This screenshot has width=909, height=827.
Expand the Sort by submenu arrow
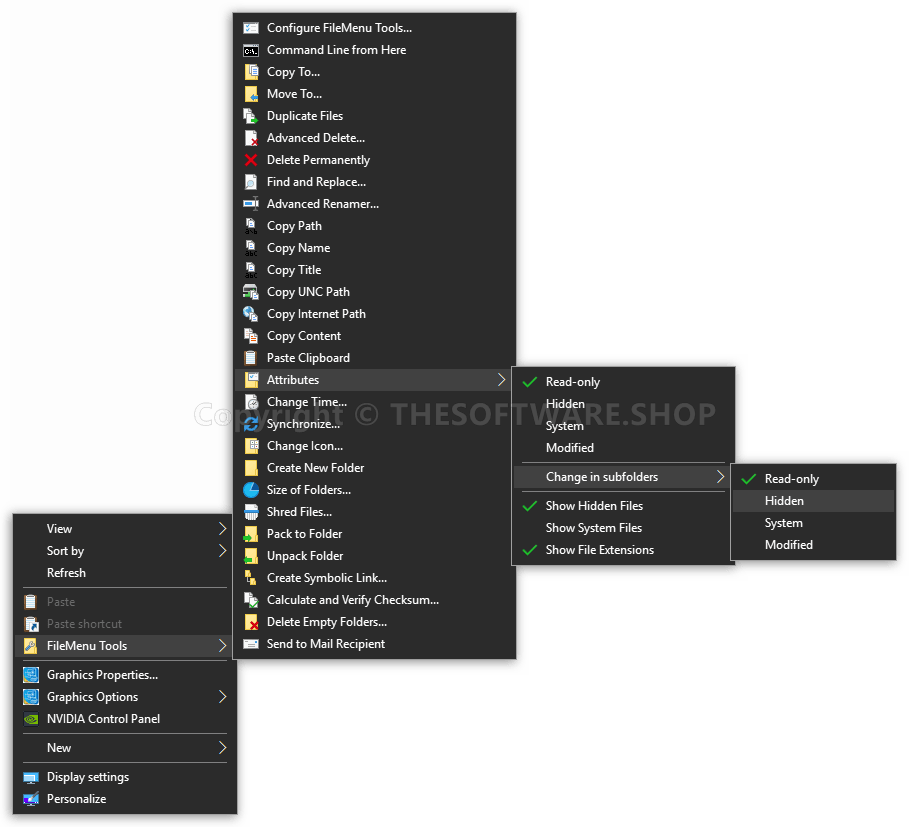pyautogui.click(x=223, y=551)
